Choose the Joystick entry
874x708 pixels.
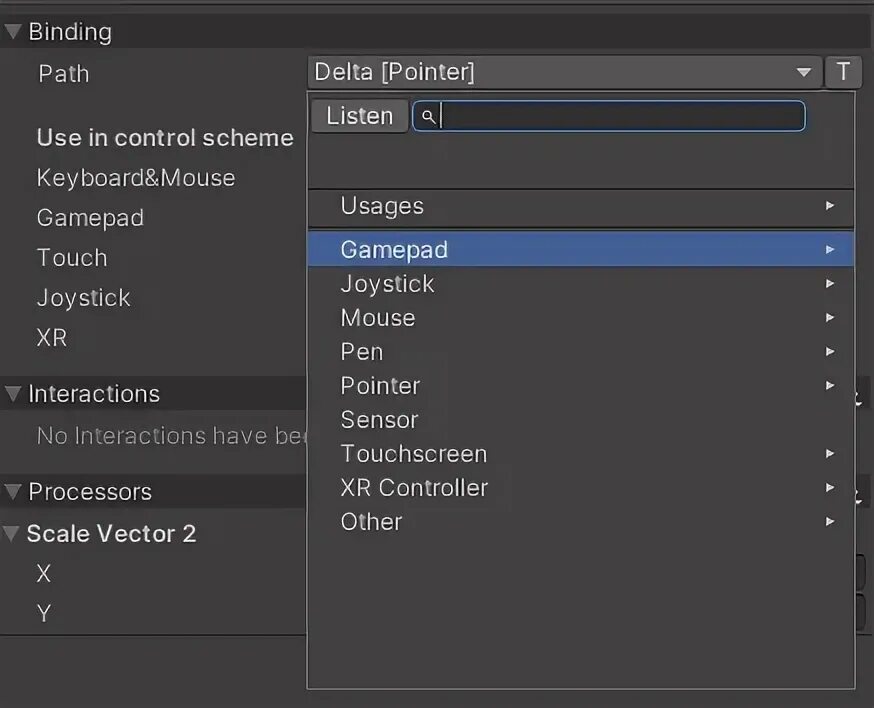[x=581, y=284]
